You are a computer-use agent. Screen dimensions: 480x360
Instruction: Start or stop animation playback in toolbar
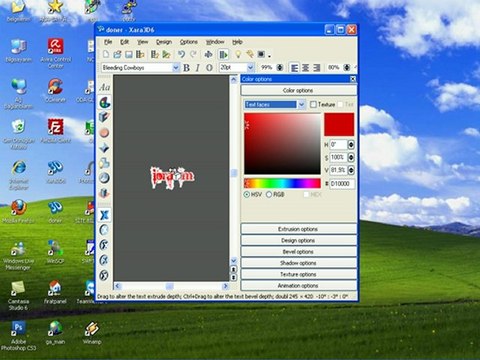point(223,54)
